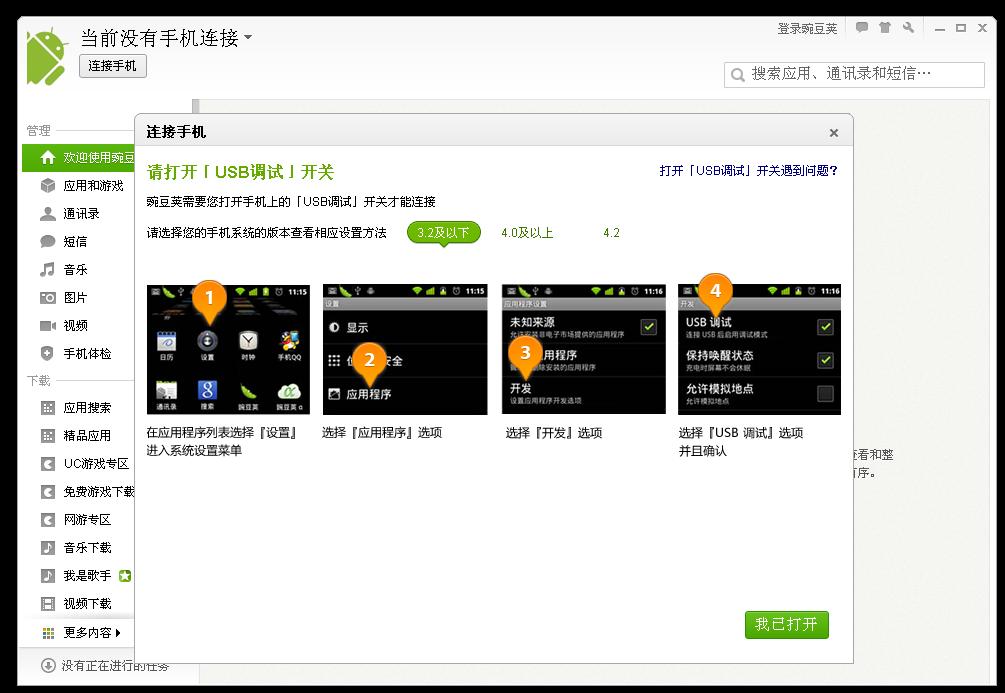
Task: Click the camcorder icon for 视频
Action: point(47,326)
